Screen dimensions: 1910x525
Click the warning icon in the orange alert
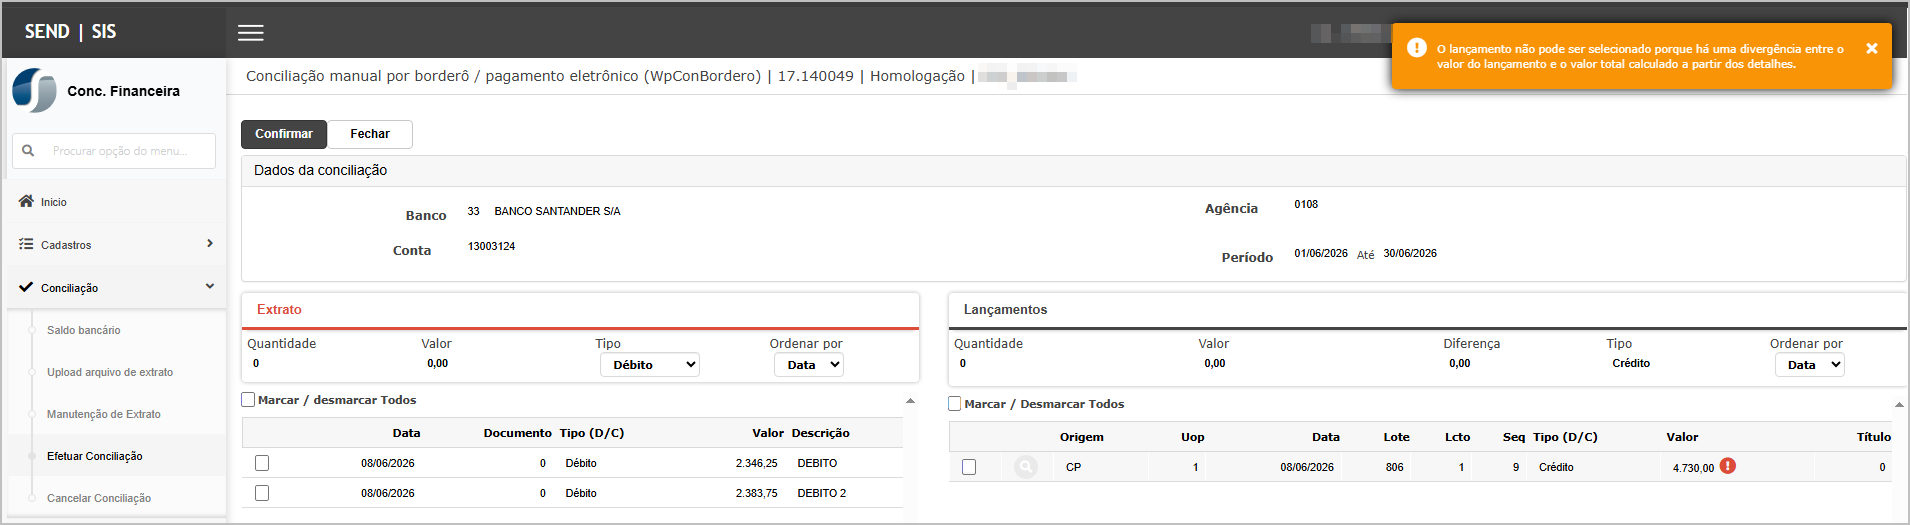pos(1416,48)
